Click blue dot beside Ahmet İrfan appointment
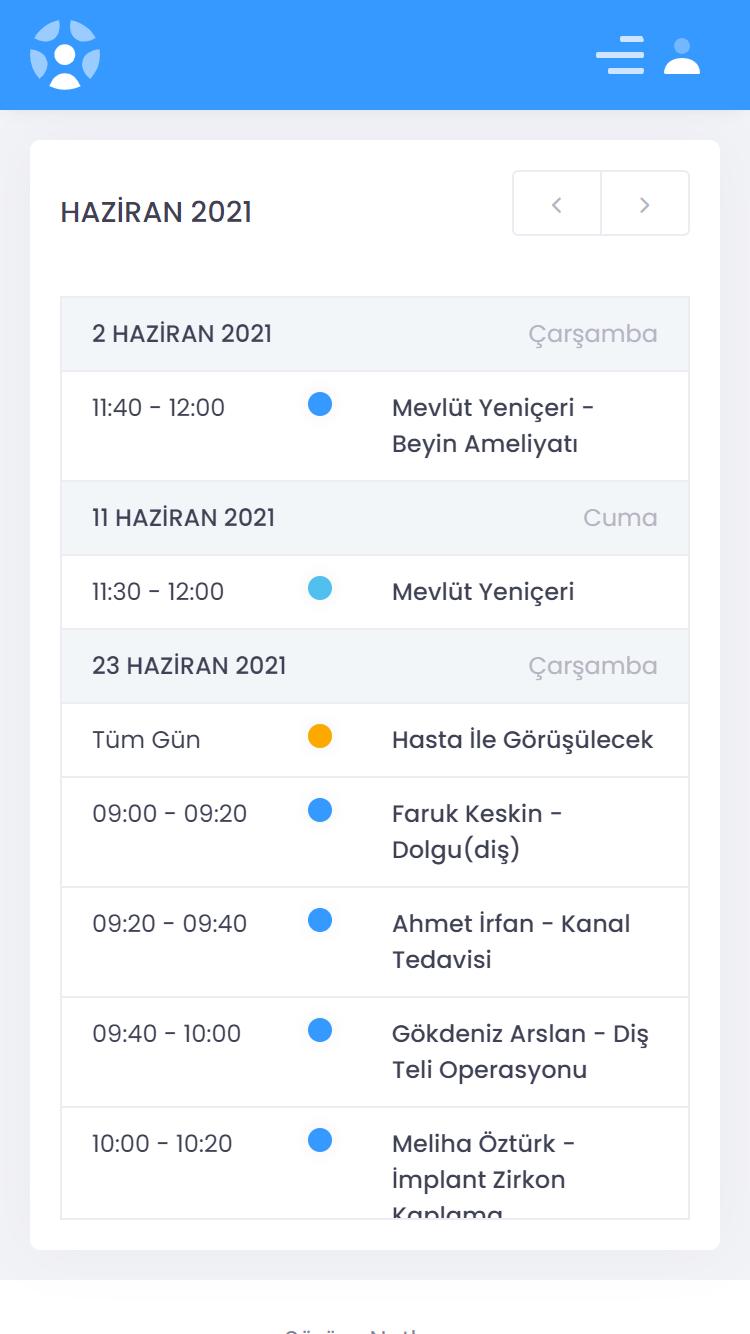750x1334 pixels. tap(320, 920)
